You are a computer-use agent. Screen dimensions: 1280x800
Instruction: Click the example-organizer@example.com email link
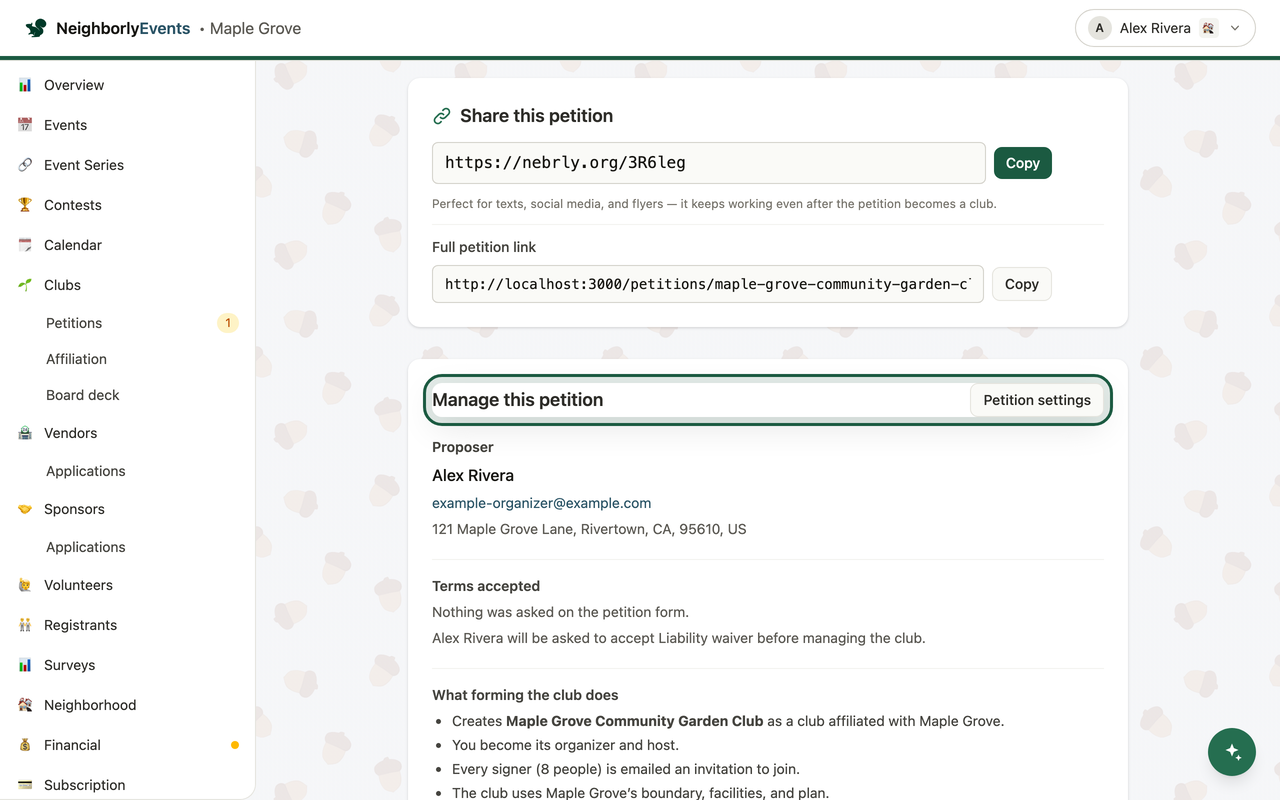coord(541,503)
